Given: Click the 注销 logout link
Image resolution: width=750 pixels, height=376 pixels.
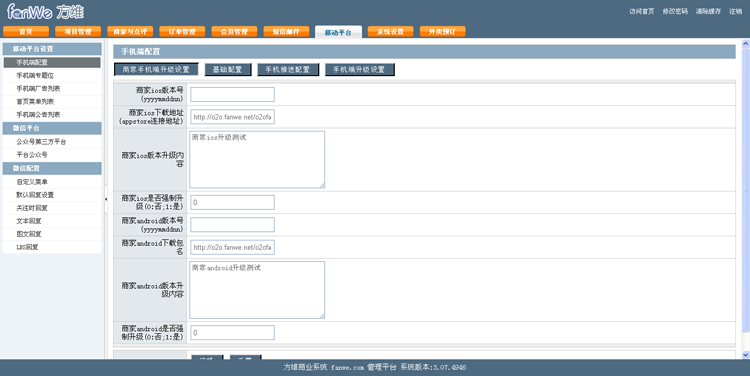Looking at the screenshot, I should click(x=735, y=11).
